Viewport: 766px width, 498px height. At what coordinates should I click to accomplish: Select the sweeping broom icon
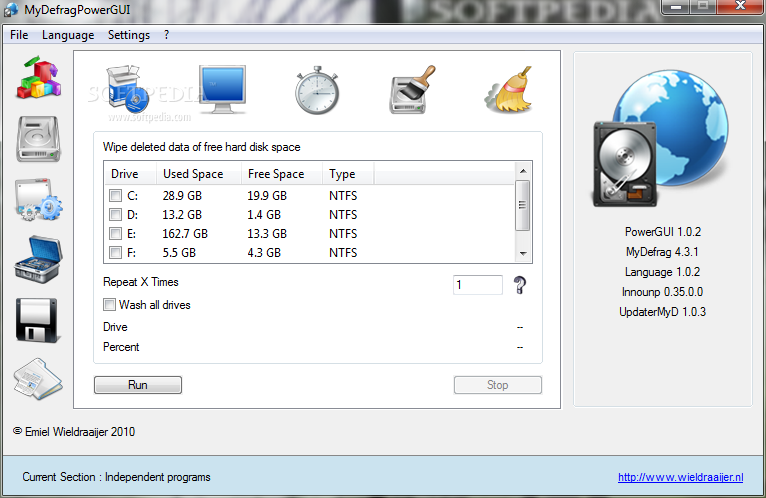click(x=508, y=89)
